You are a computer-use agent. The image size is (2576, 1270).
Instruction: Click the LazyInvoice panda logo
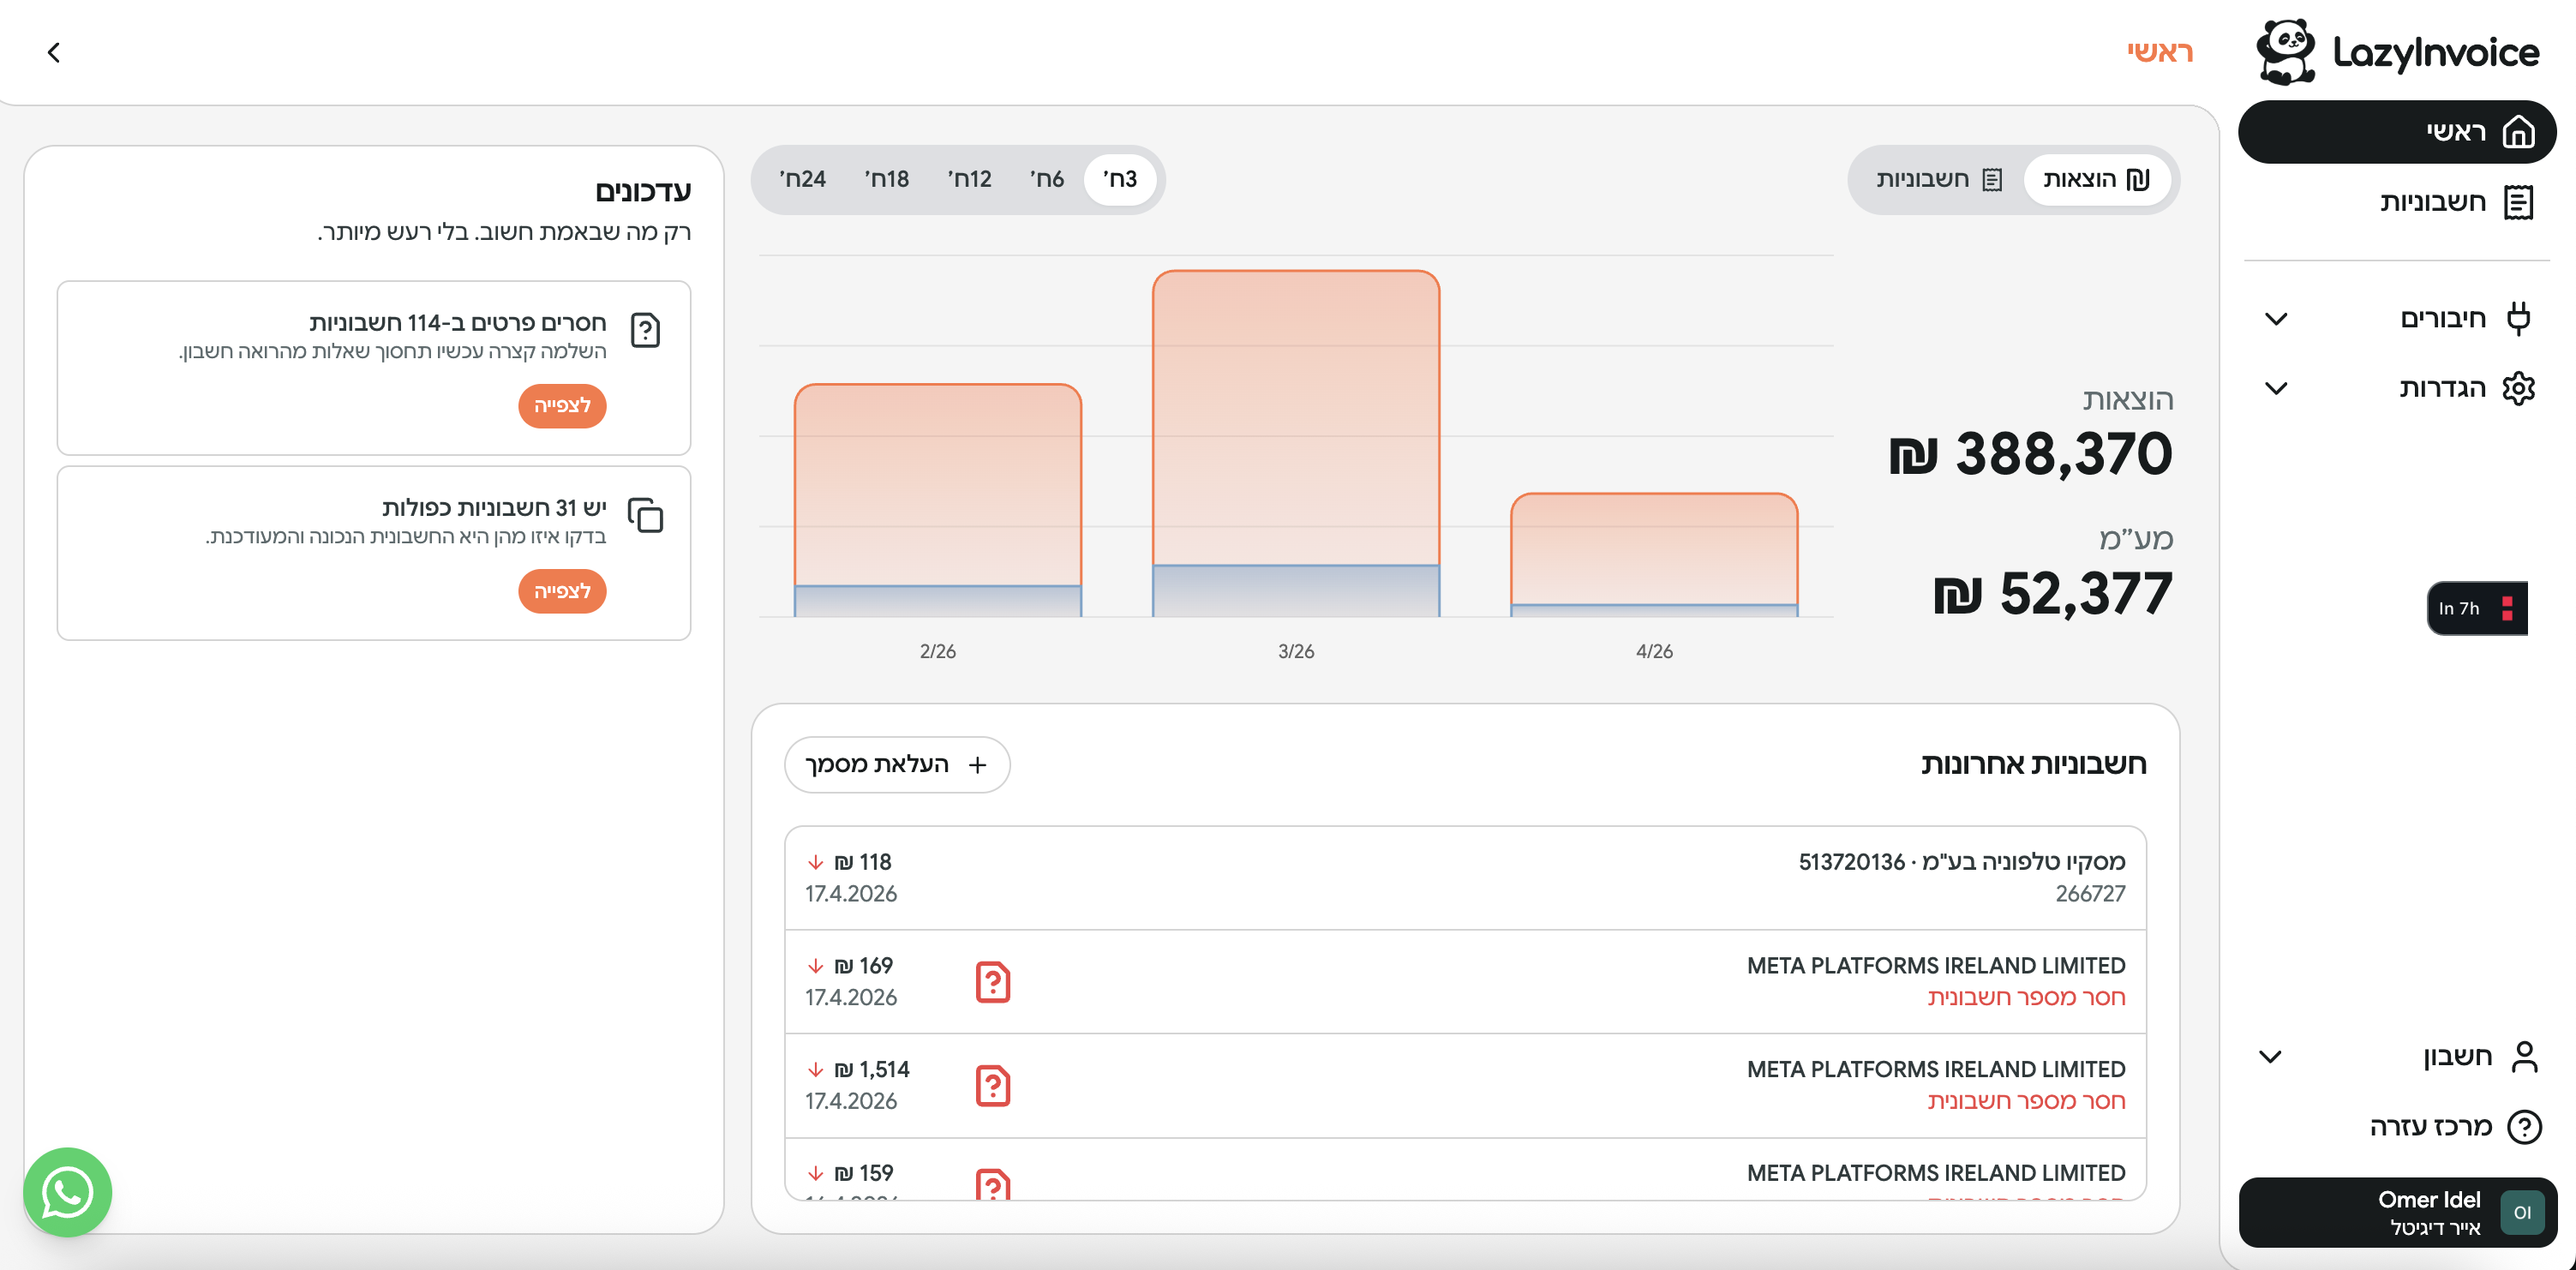[2286, 52]
